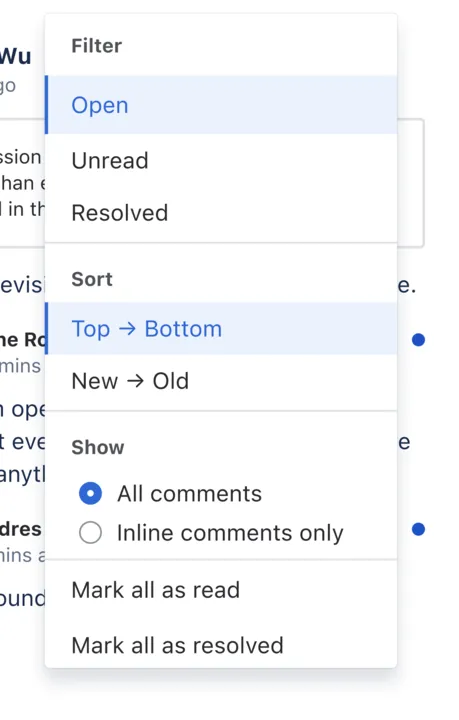The height and width of the screenshot is (720, 459).
Task: Click the upper blue unread dot
Action: 418,340
